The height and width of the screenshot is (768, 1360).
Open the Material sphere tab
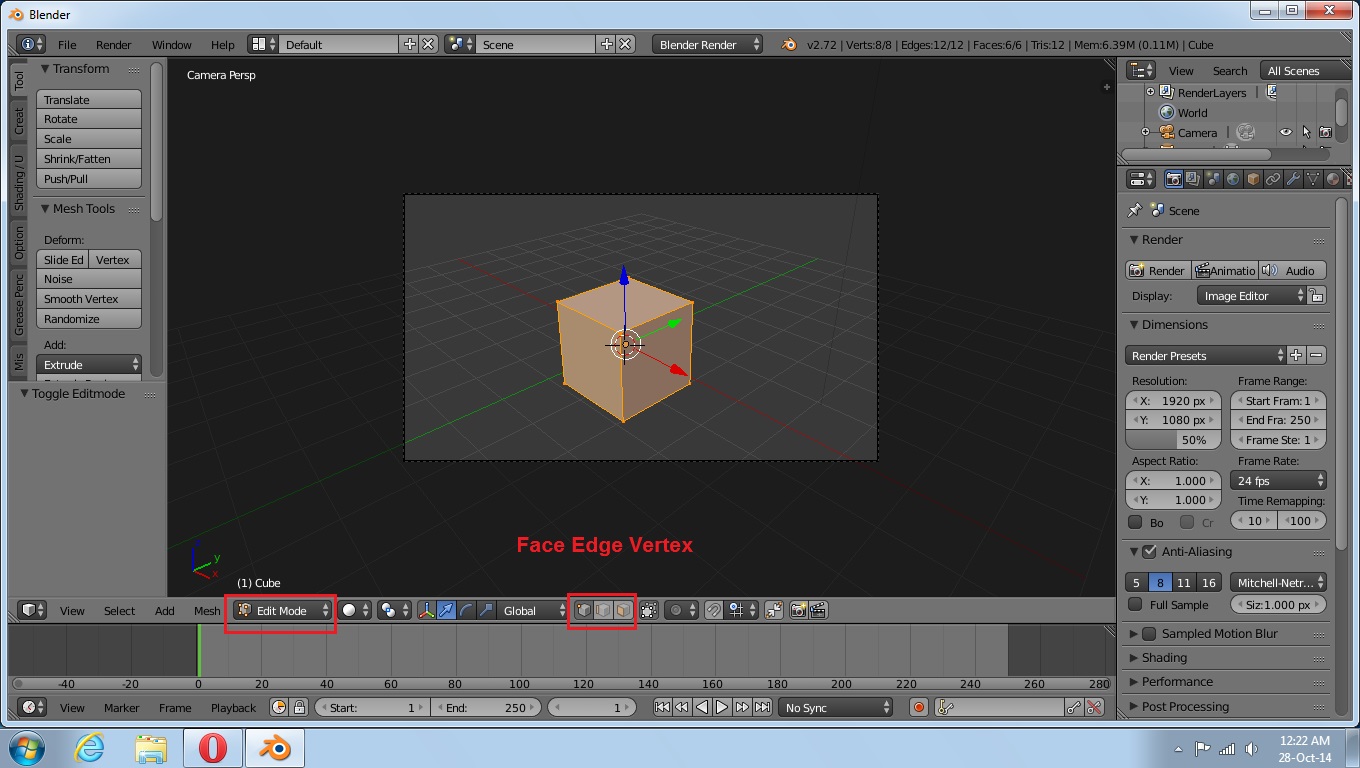1333,179
